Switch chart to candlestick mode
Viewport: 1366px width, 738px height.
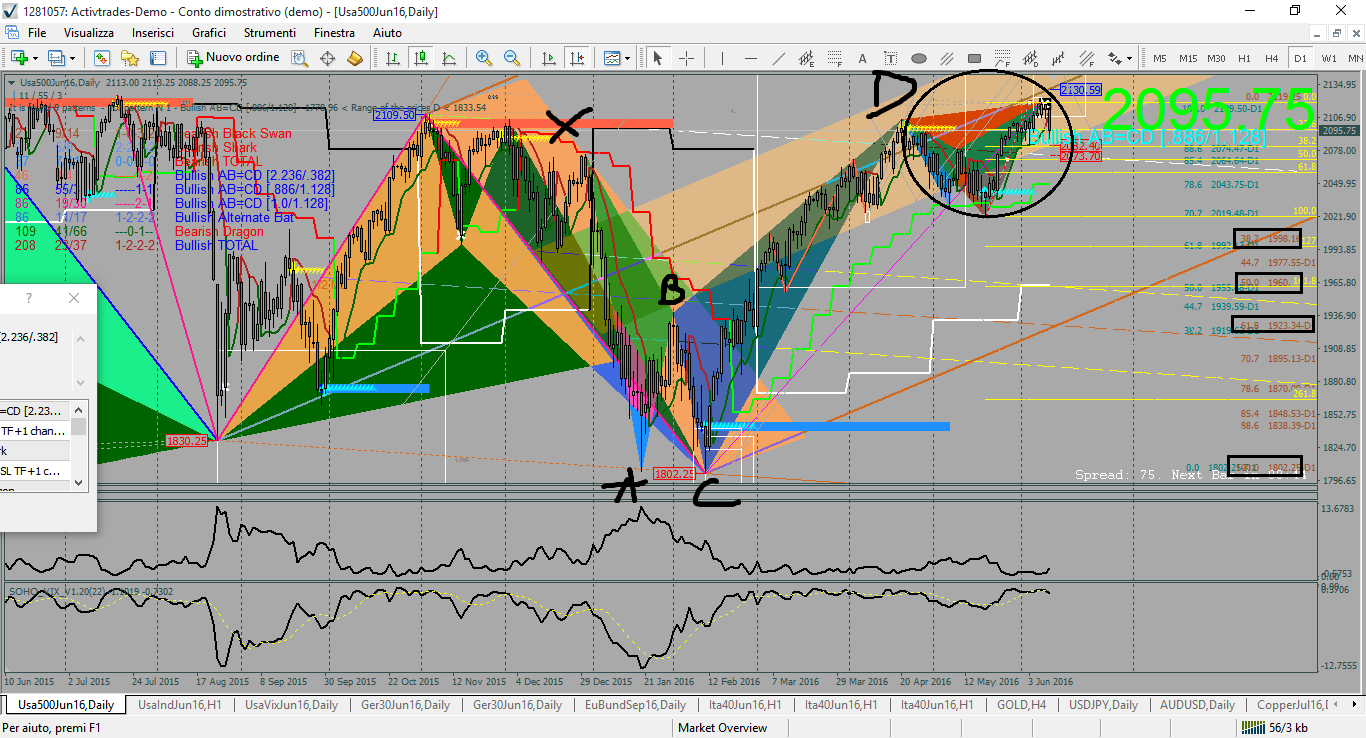[421, 58]
